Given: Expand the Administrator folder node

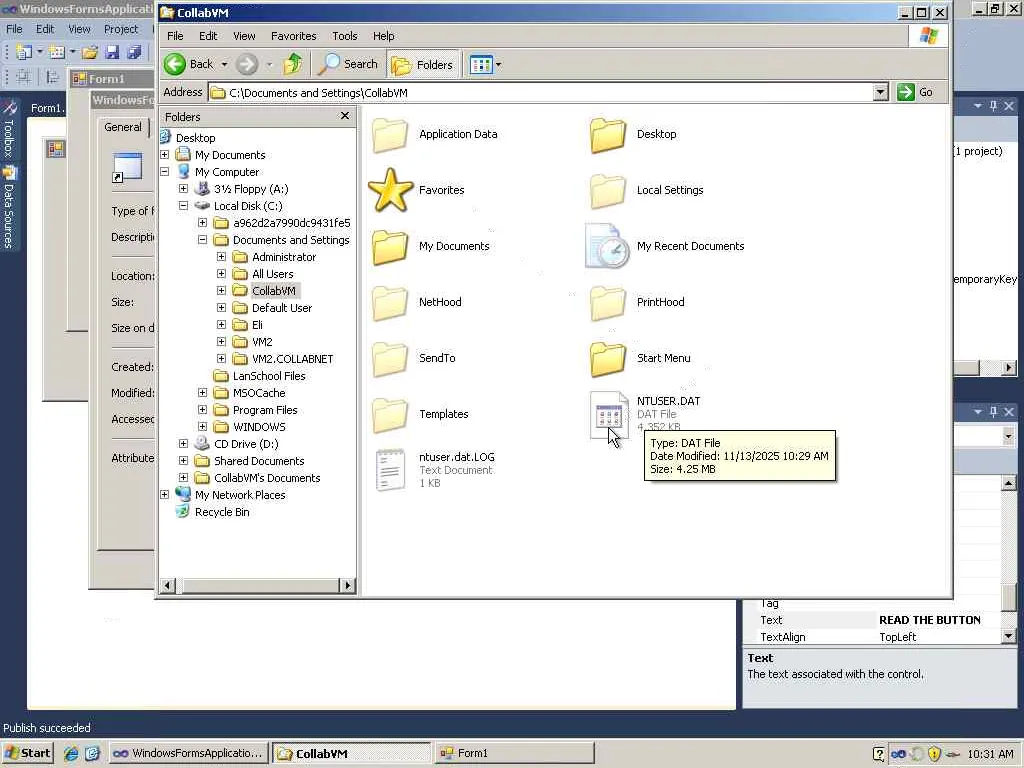Looking at the screenshot, I should pos(221,257).
